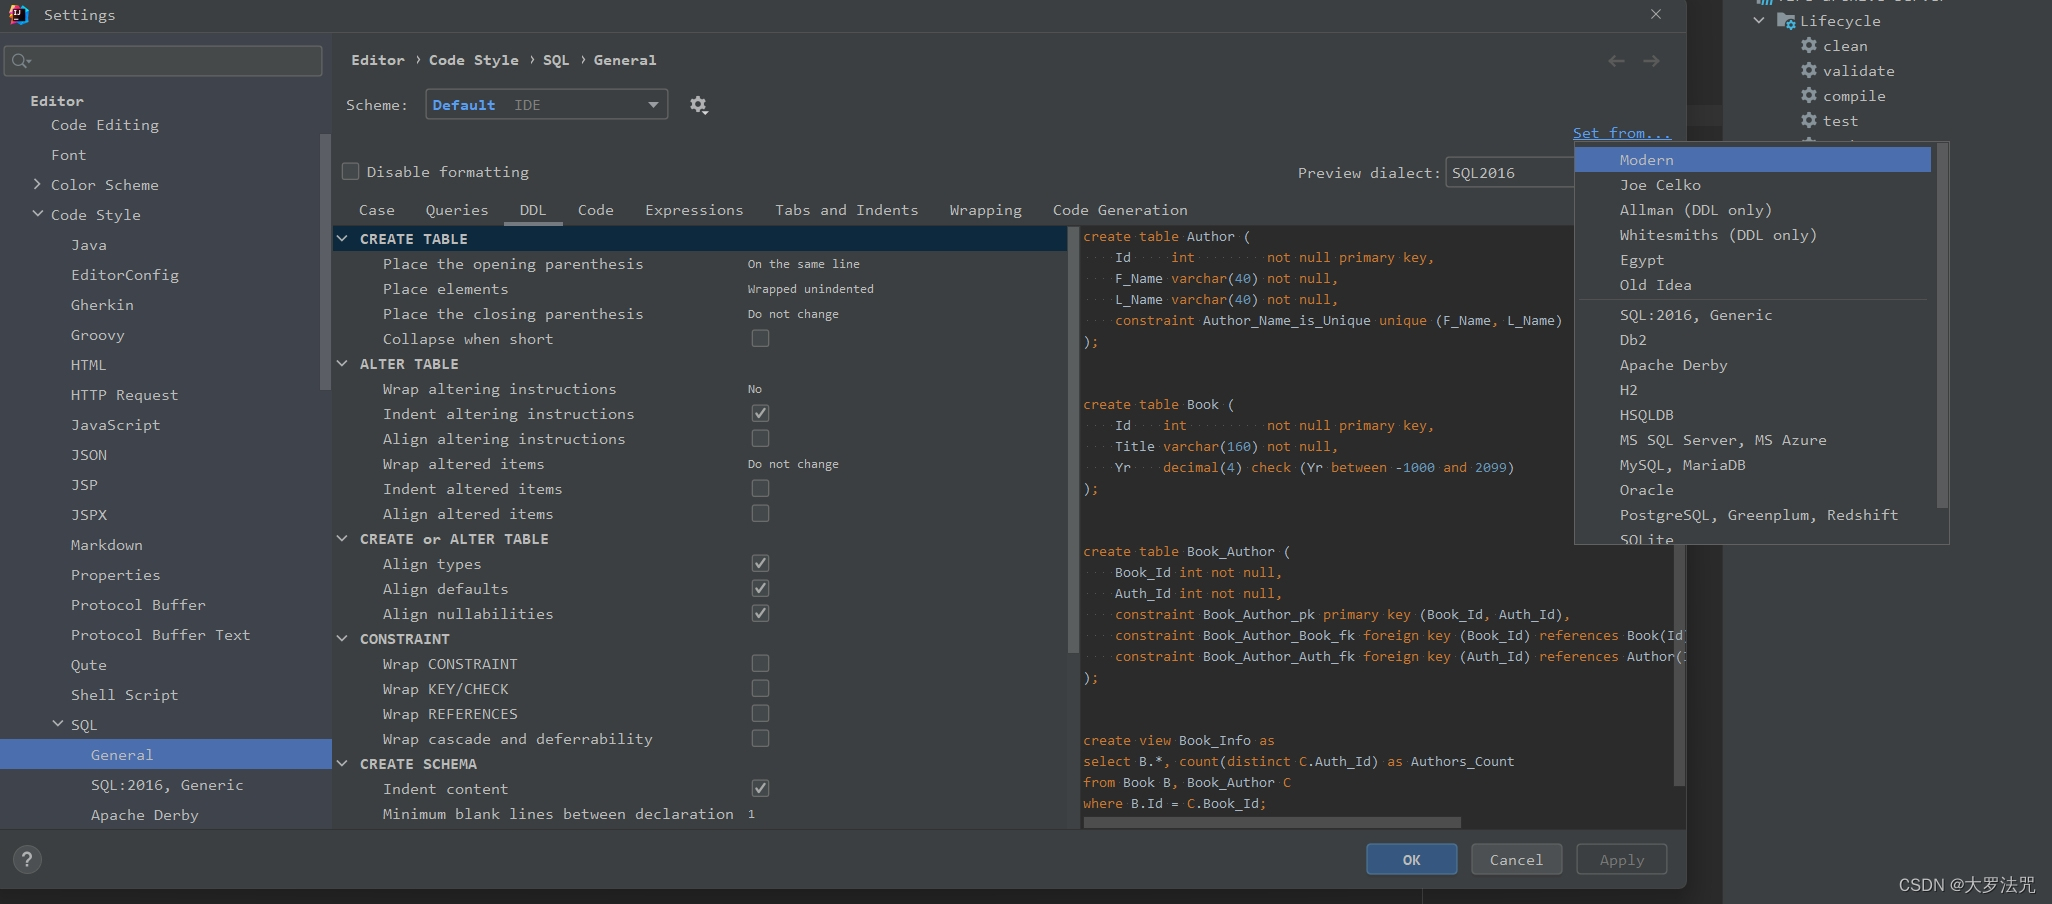
Task: Click the Set from... link
Action: 1622,132
